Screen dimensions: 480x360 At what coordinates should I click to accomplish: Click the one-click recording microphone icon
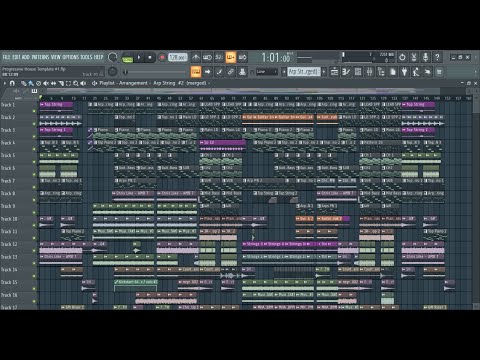425,58
